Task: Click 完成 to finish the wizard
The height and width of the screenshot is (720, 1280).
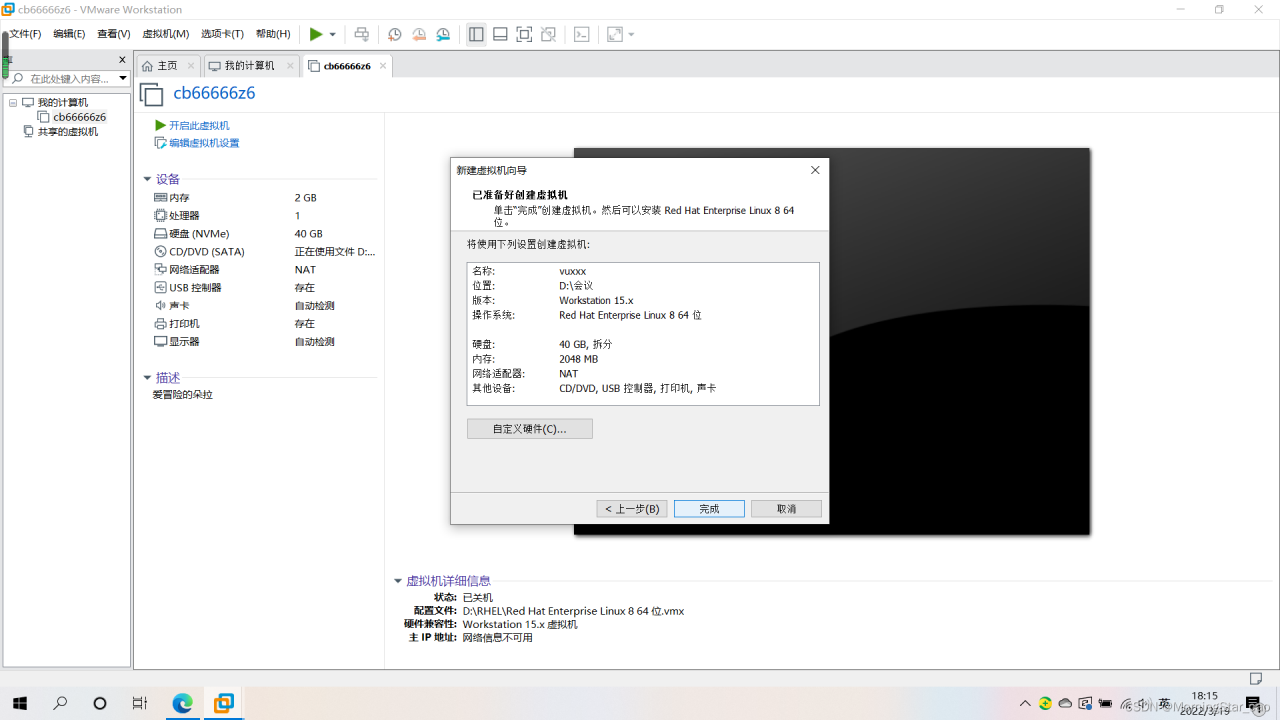Action: click(709, 509)
